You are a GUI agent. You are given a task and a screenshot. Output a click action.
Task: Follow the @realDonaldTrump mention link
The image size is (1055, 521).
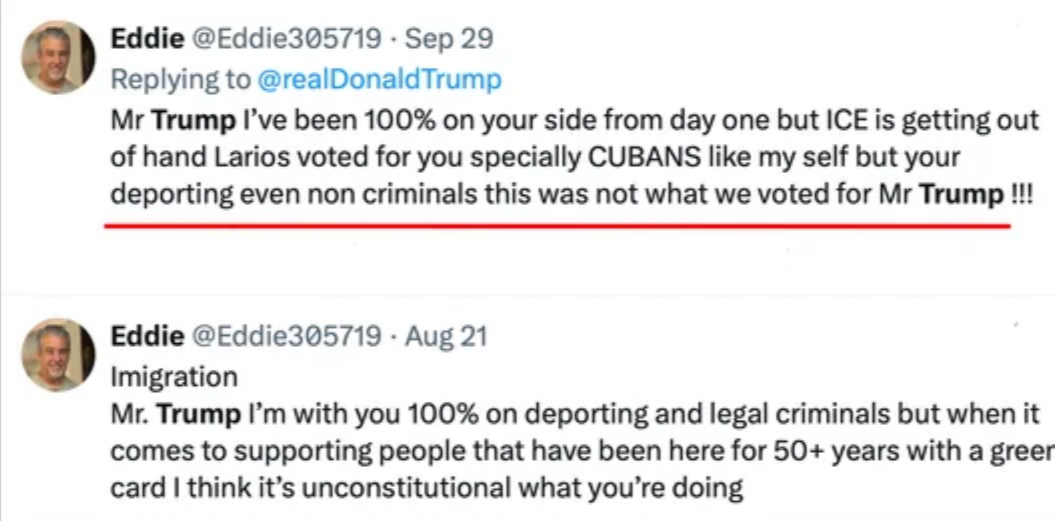click(376, 78)
